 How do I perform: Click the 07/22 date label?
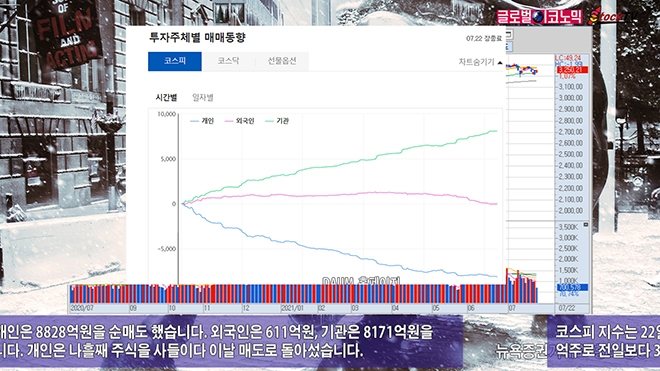(x=567, y=308)
